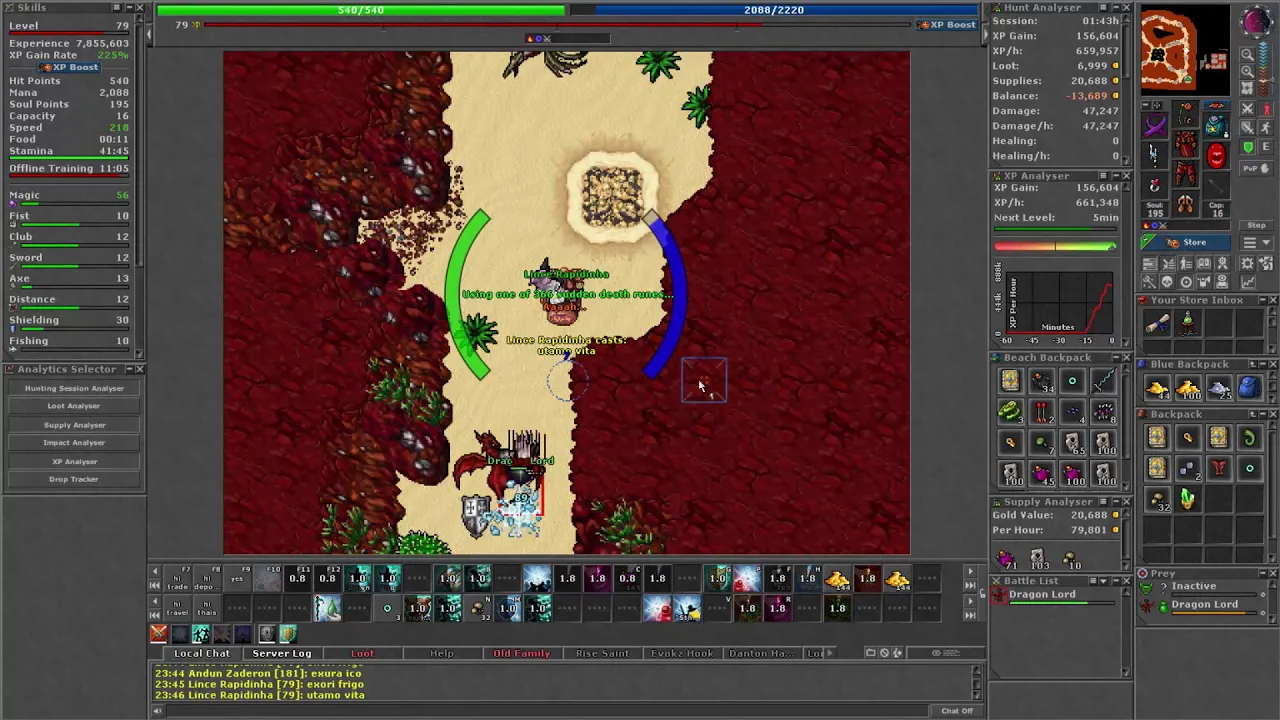
Task: Click the compass rose on the minimap panel
Action: pos(1257,21)
